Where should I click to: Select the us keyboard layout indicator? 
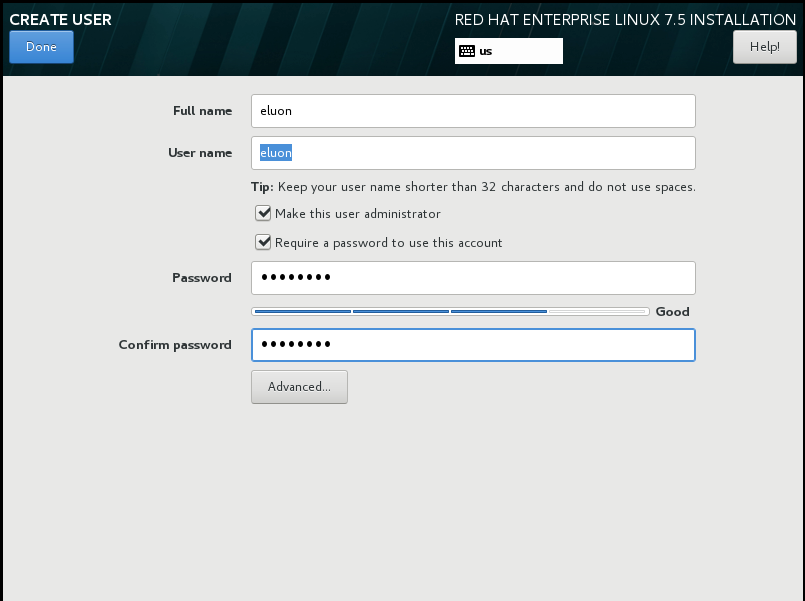point(509,51)
